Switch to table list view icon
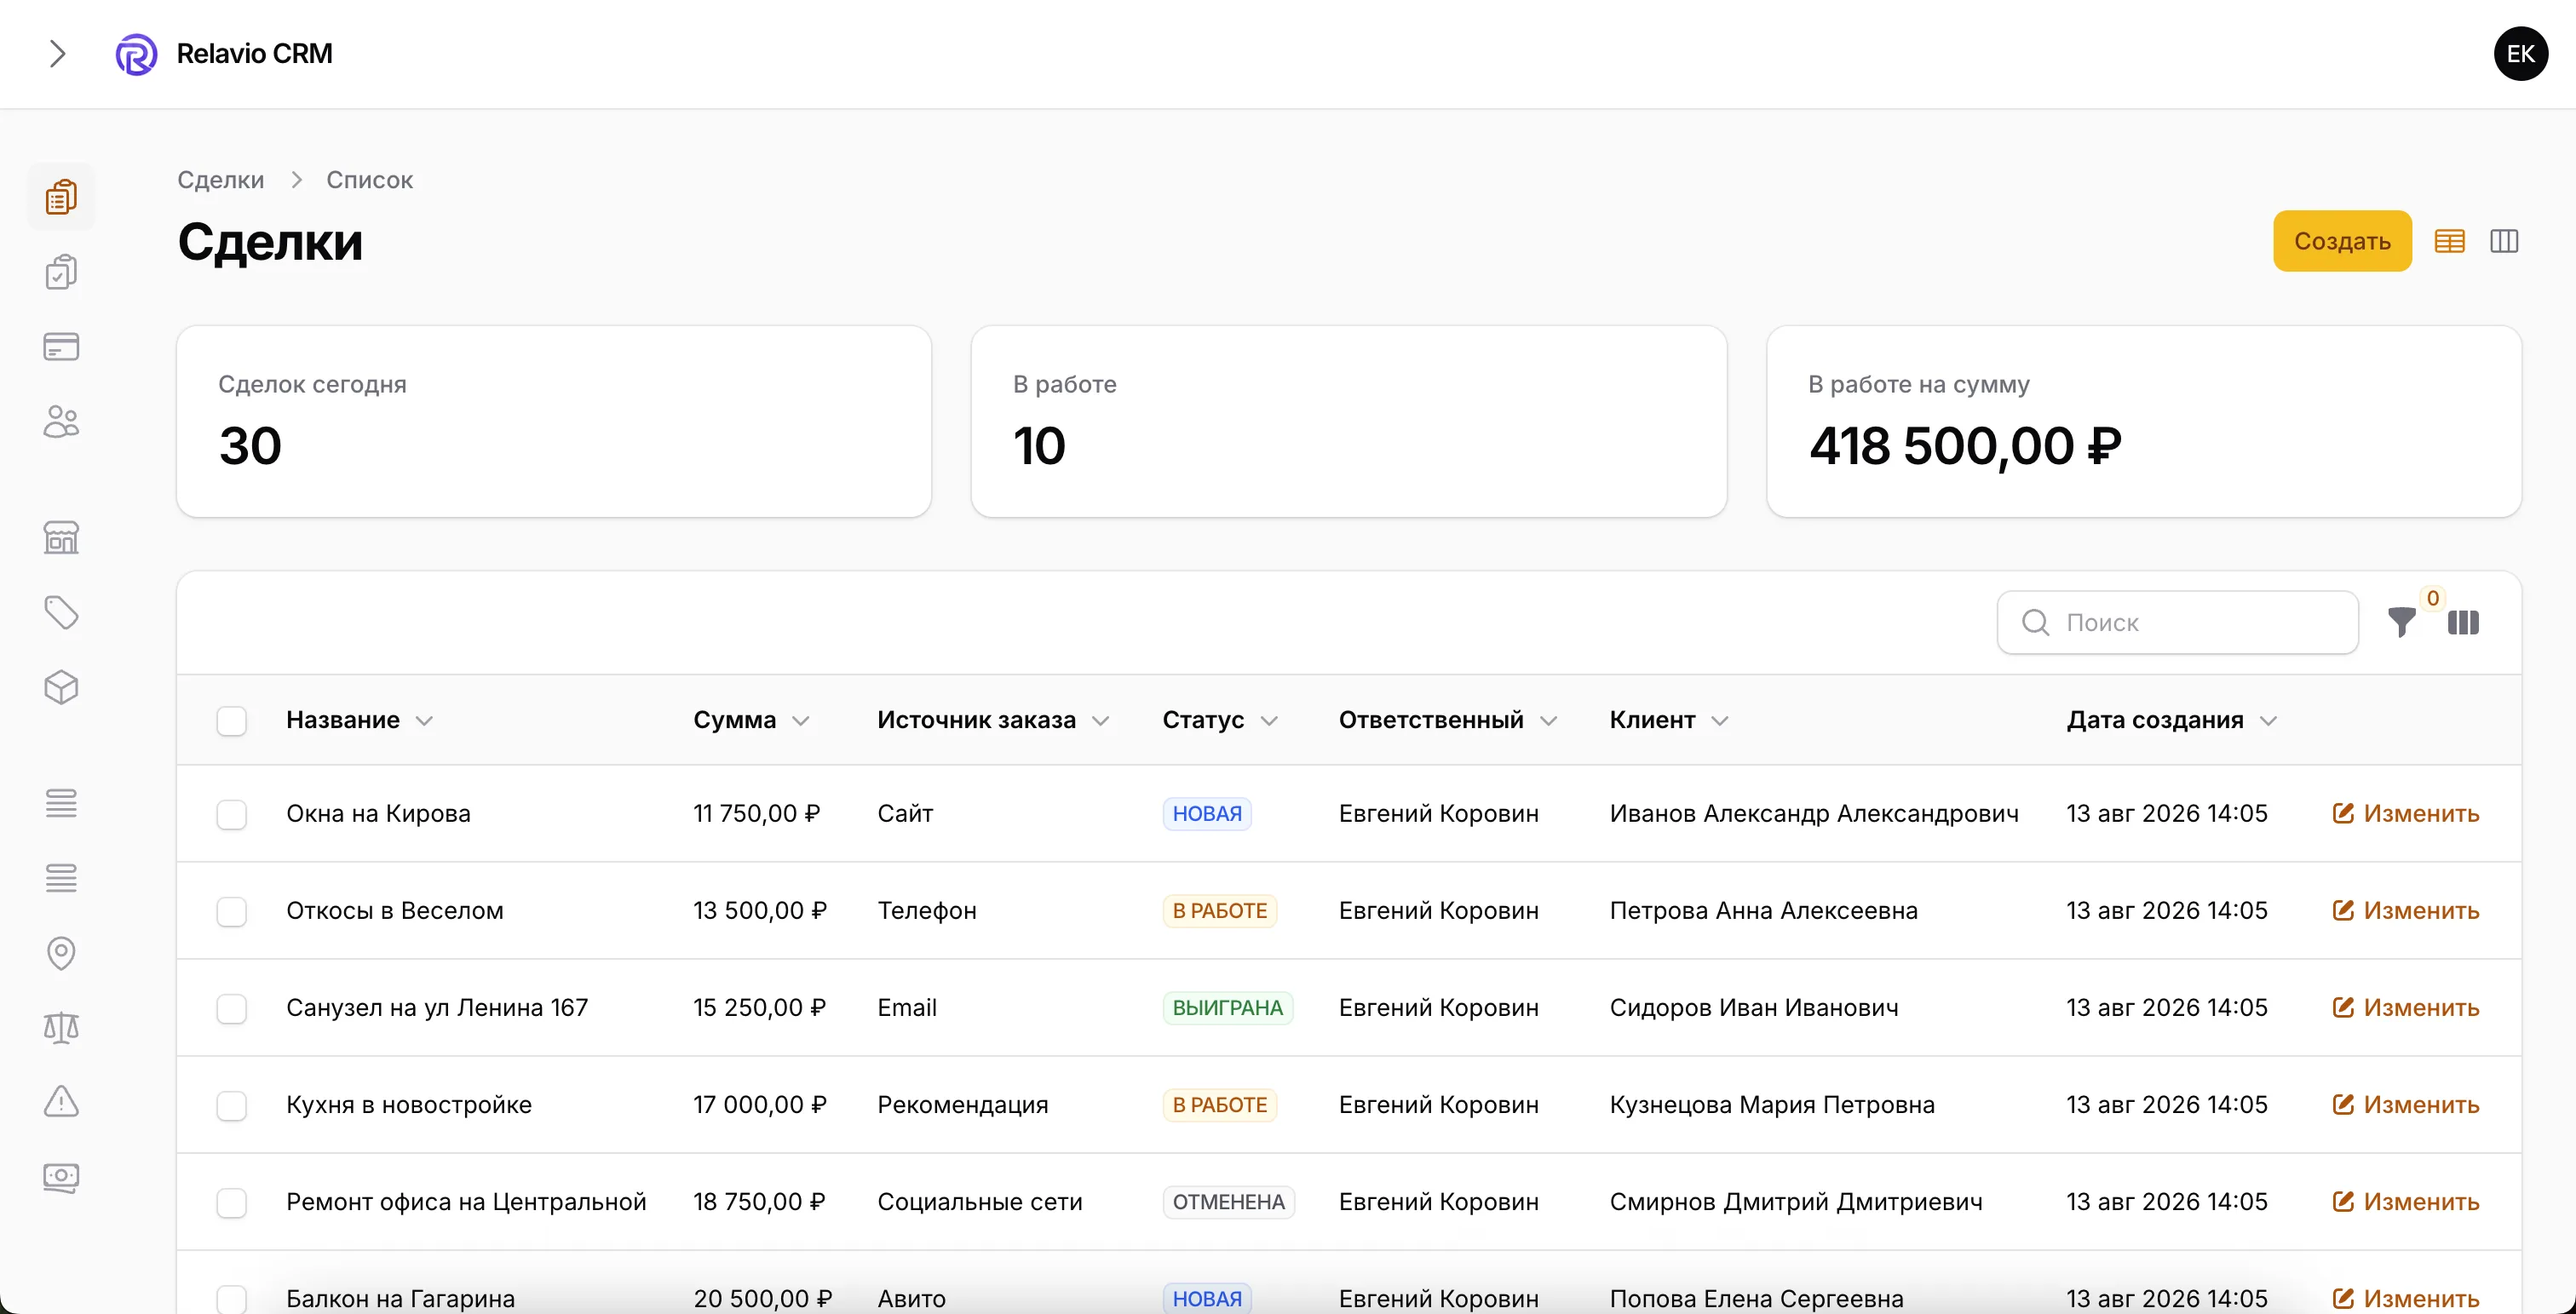This screenshot has height=1314, width=2576. (2449, 241)
